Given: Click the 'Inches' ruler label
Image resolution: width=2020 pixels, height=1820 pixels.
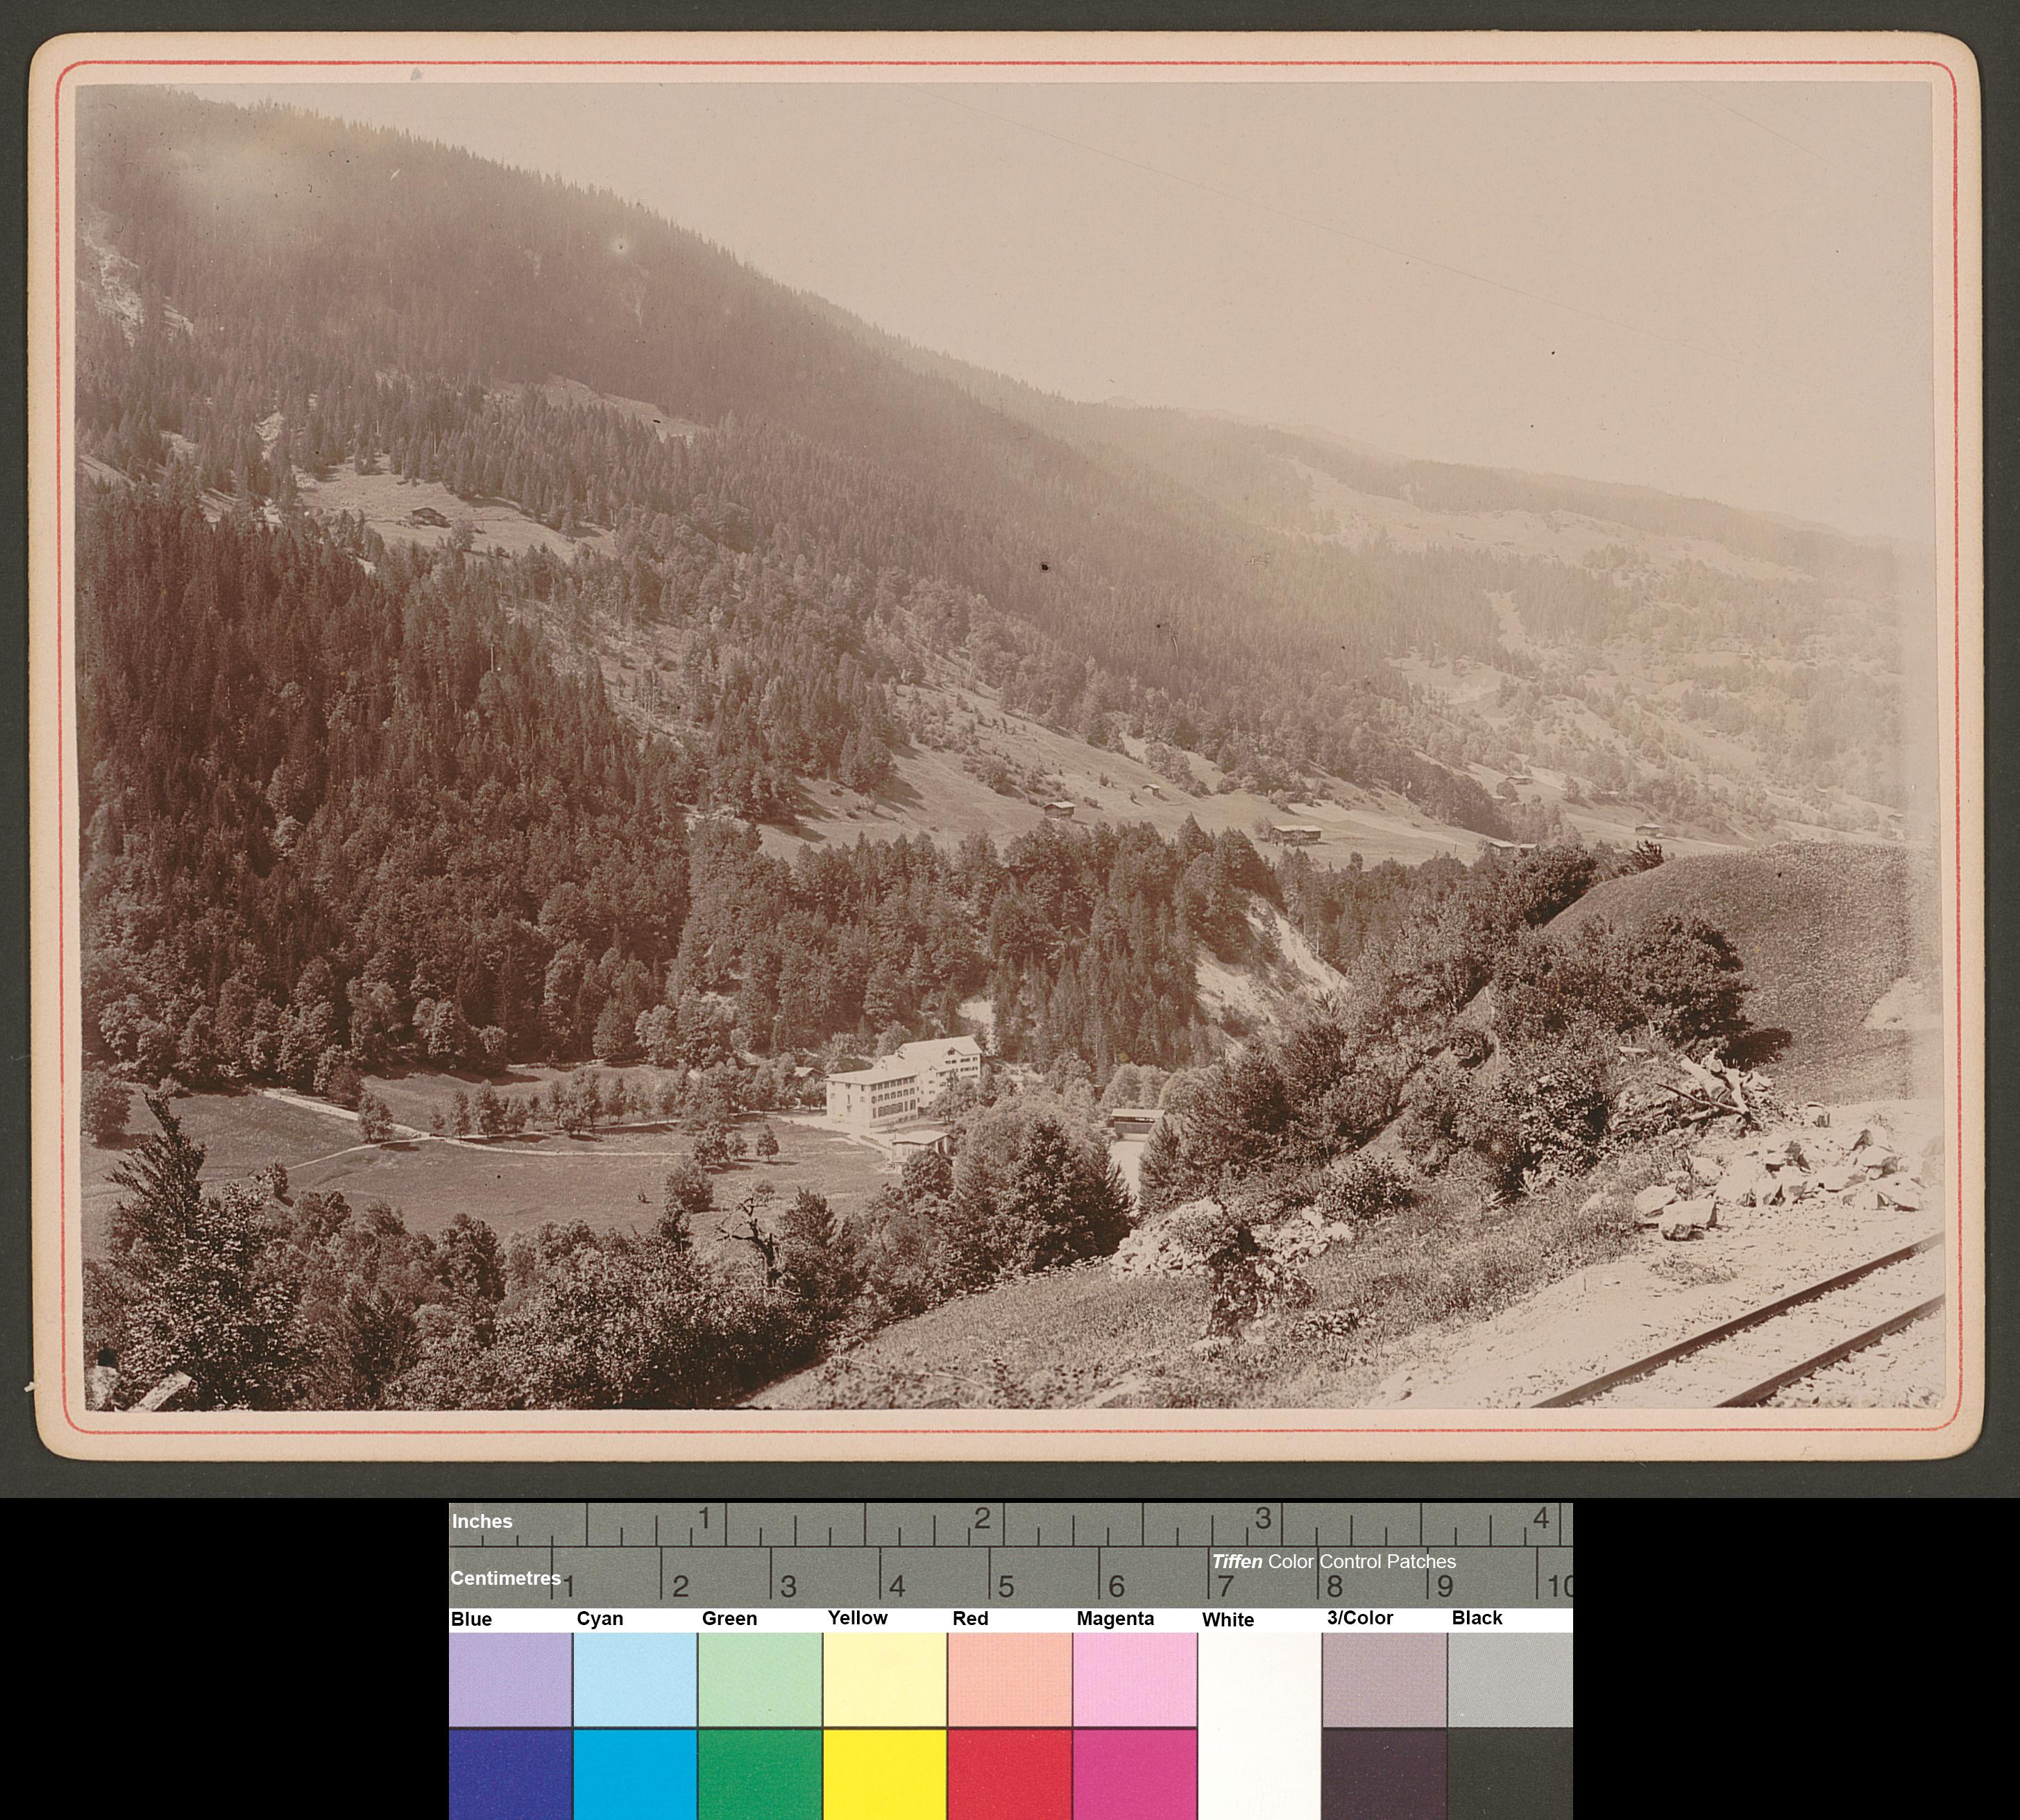Looking at the screenshot, I should tap(482, 1521).
